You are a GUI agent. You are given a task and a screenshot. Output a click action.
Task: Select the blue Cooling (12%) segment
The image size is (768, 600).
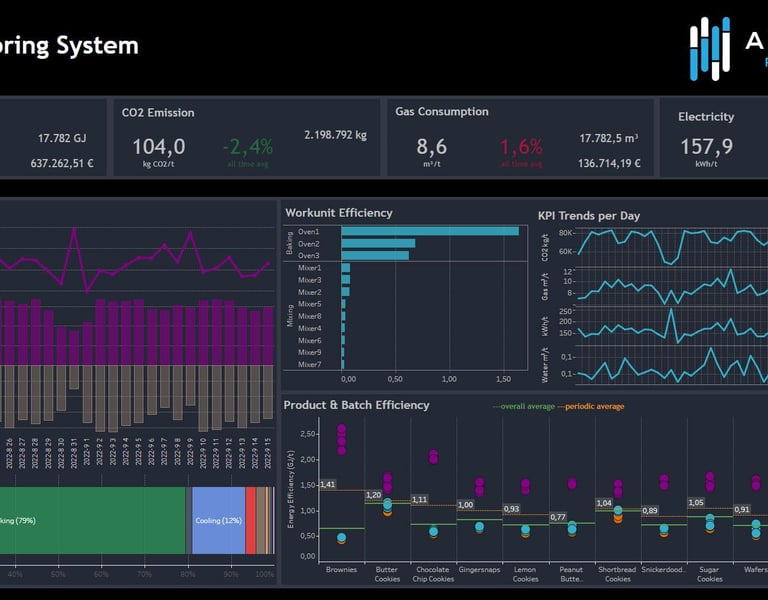tap(218, 520)
